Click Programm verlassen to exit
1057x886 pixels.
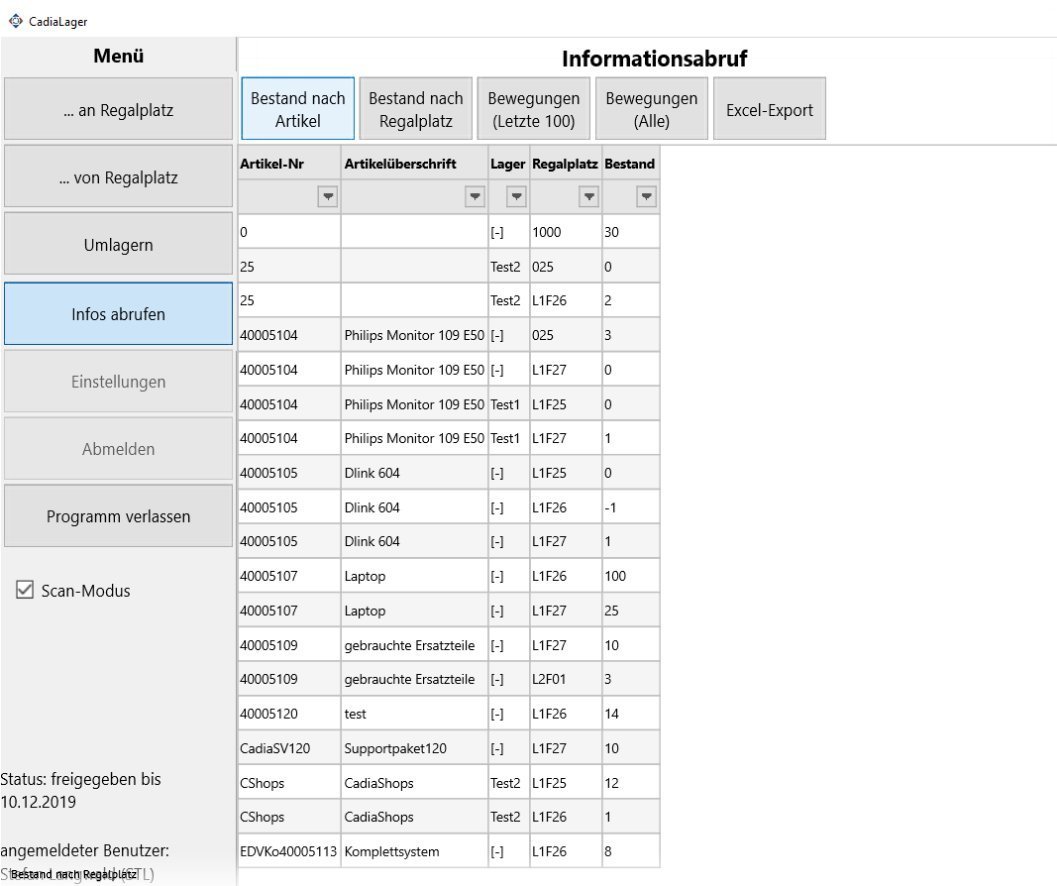(118, 517)
